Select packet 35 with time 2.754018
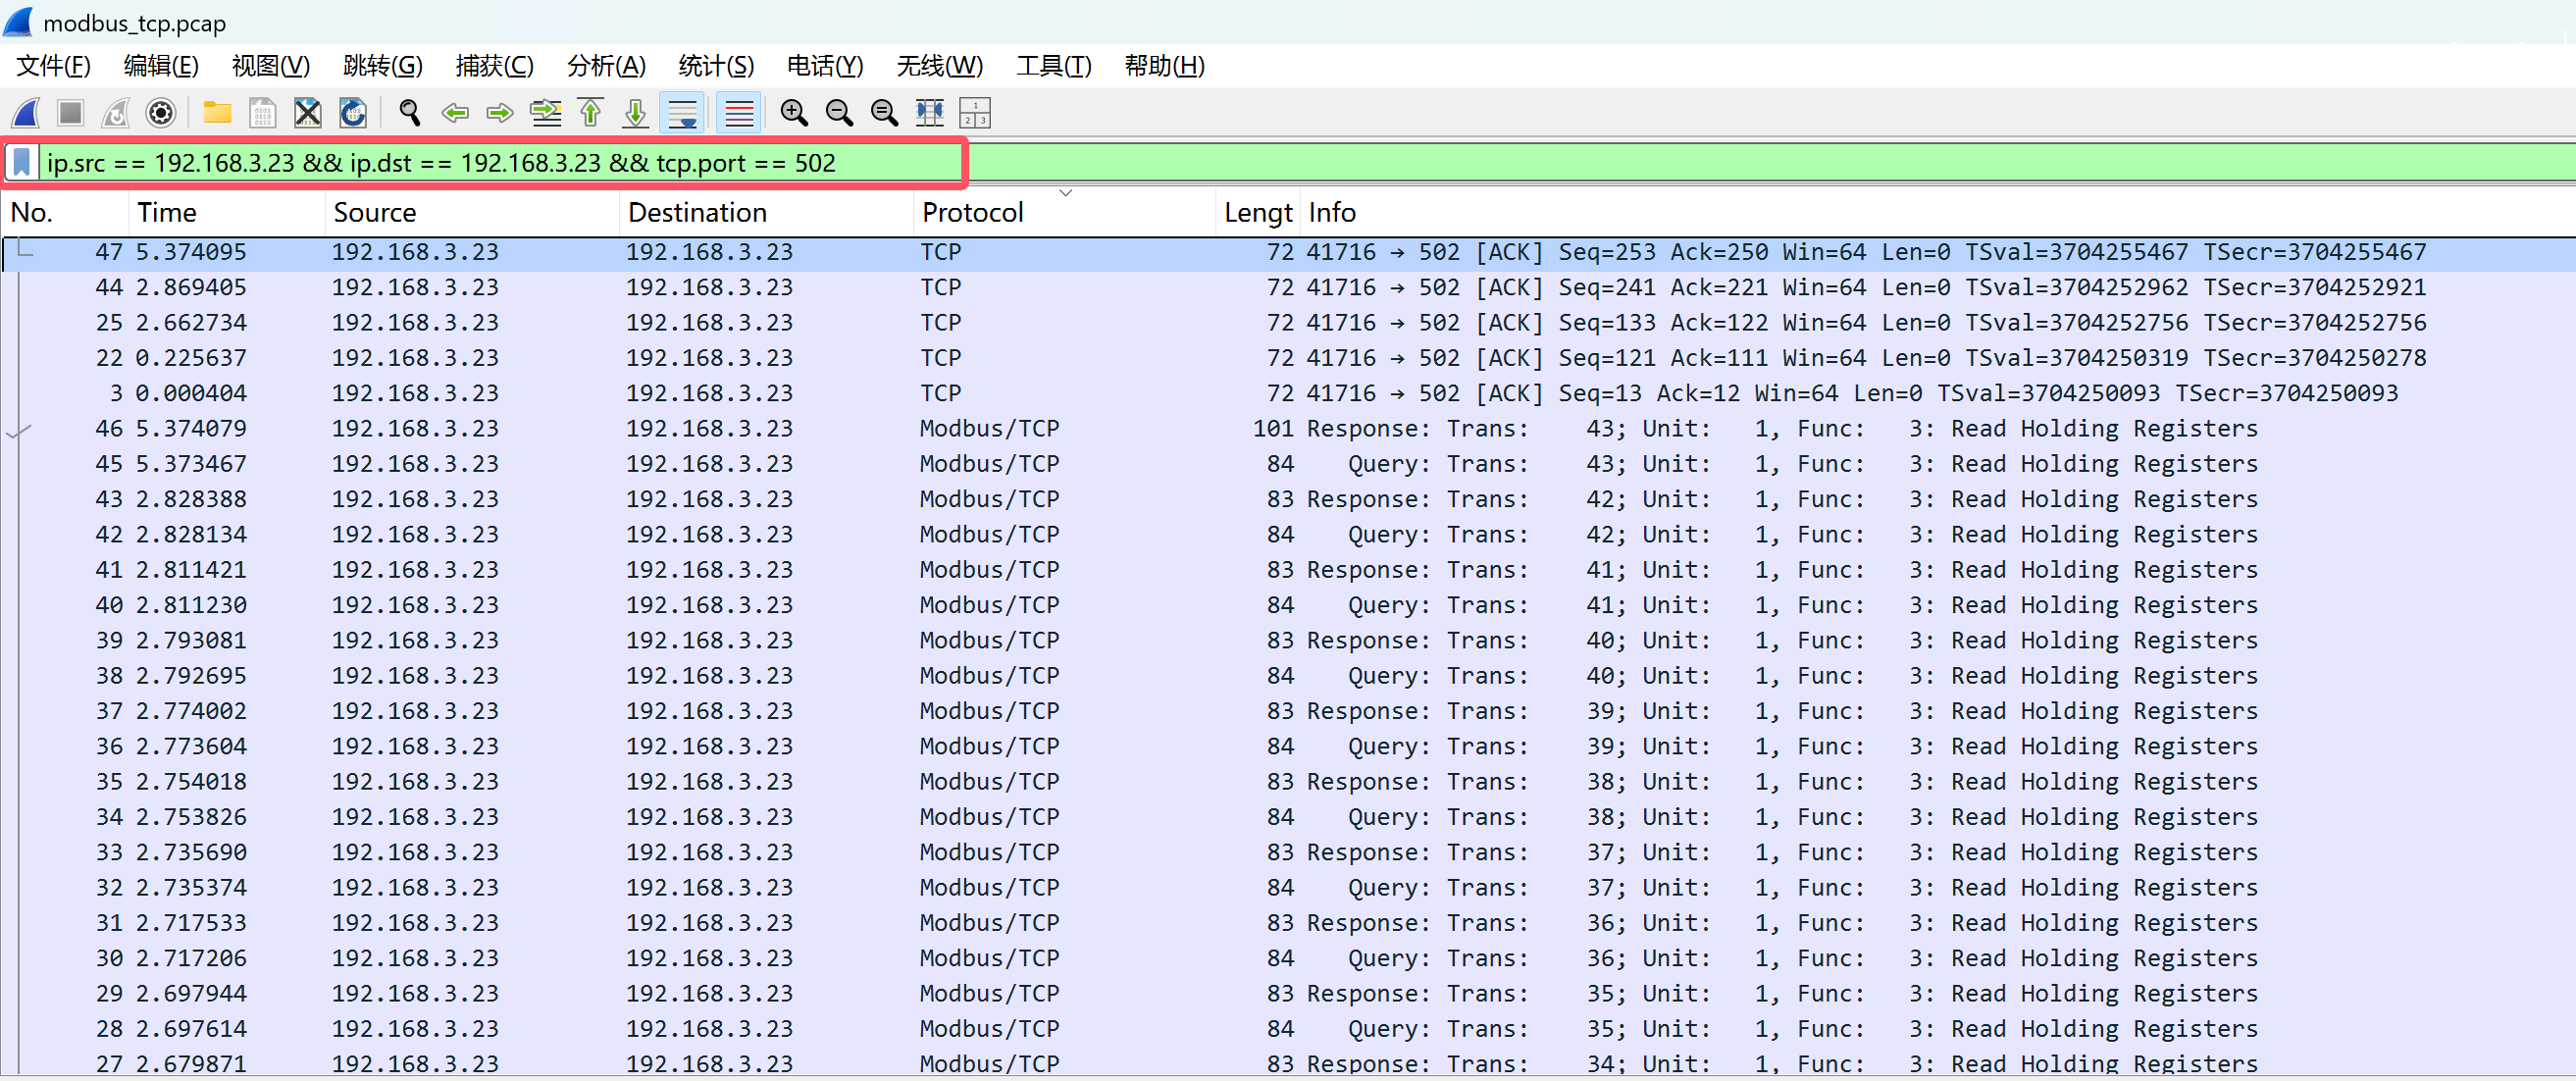2576x1081 pixels. pyautogui.click(x=1288, y=782)
